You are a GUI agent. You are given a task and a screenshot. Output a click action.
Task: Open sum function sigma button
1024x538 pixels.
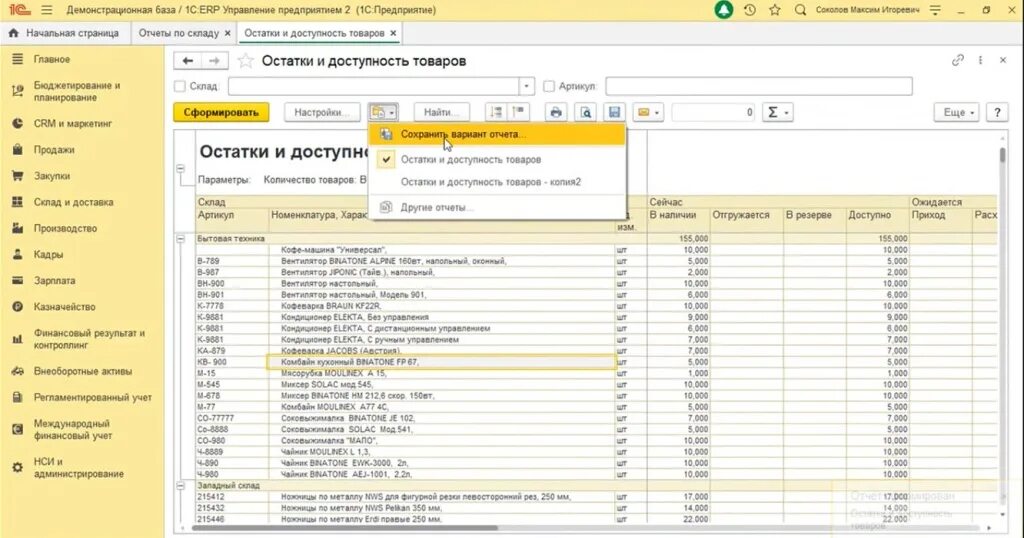point(778,112)
